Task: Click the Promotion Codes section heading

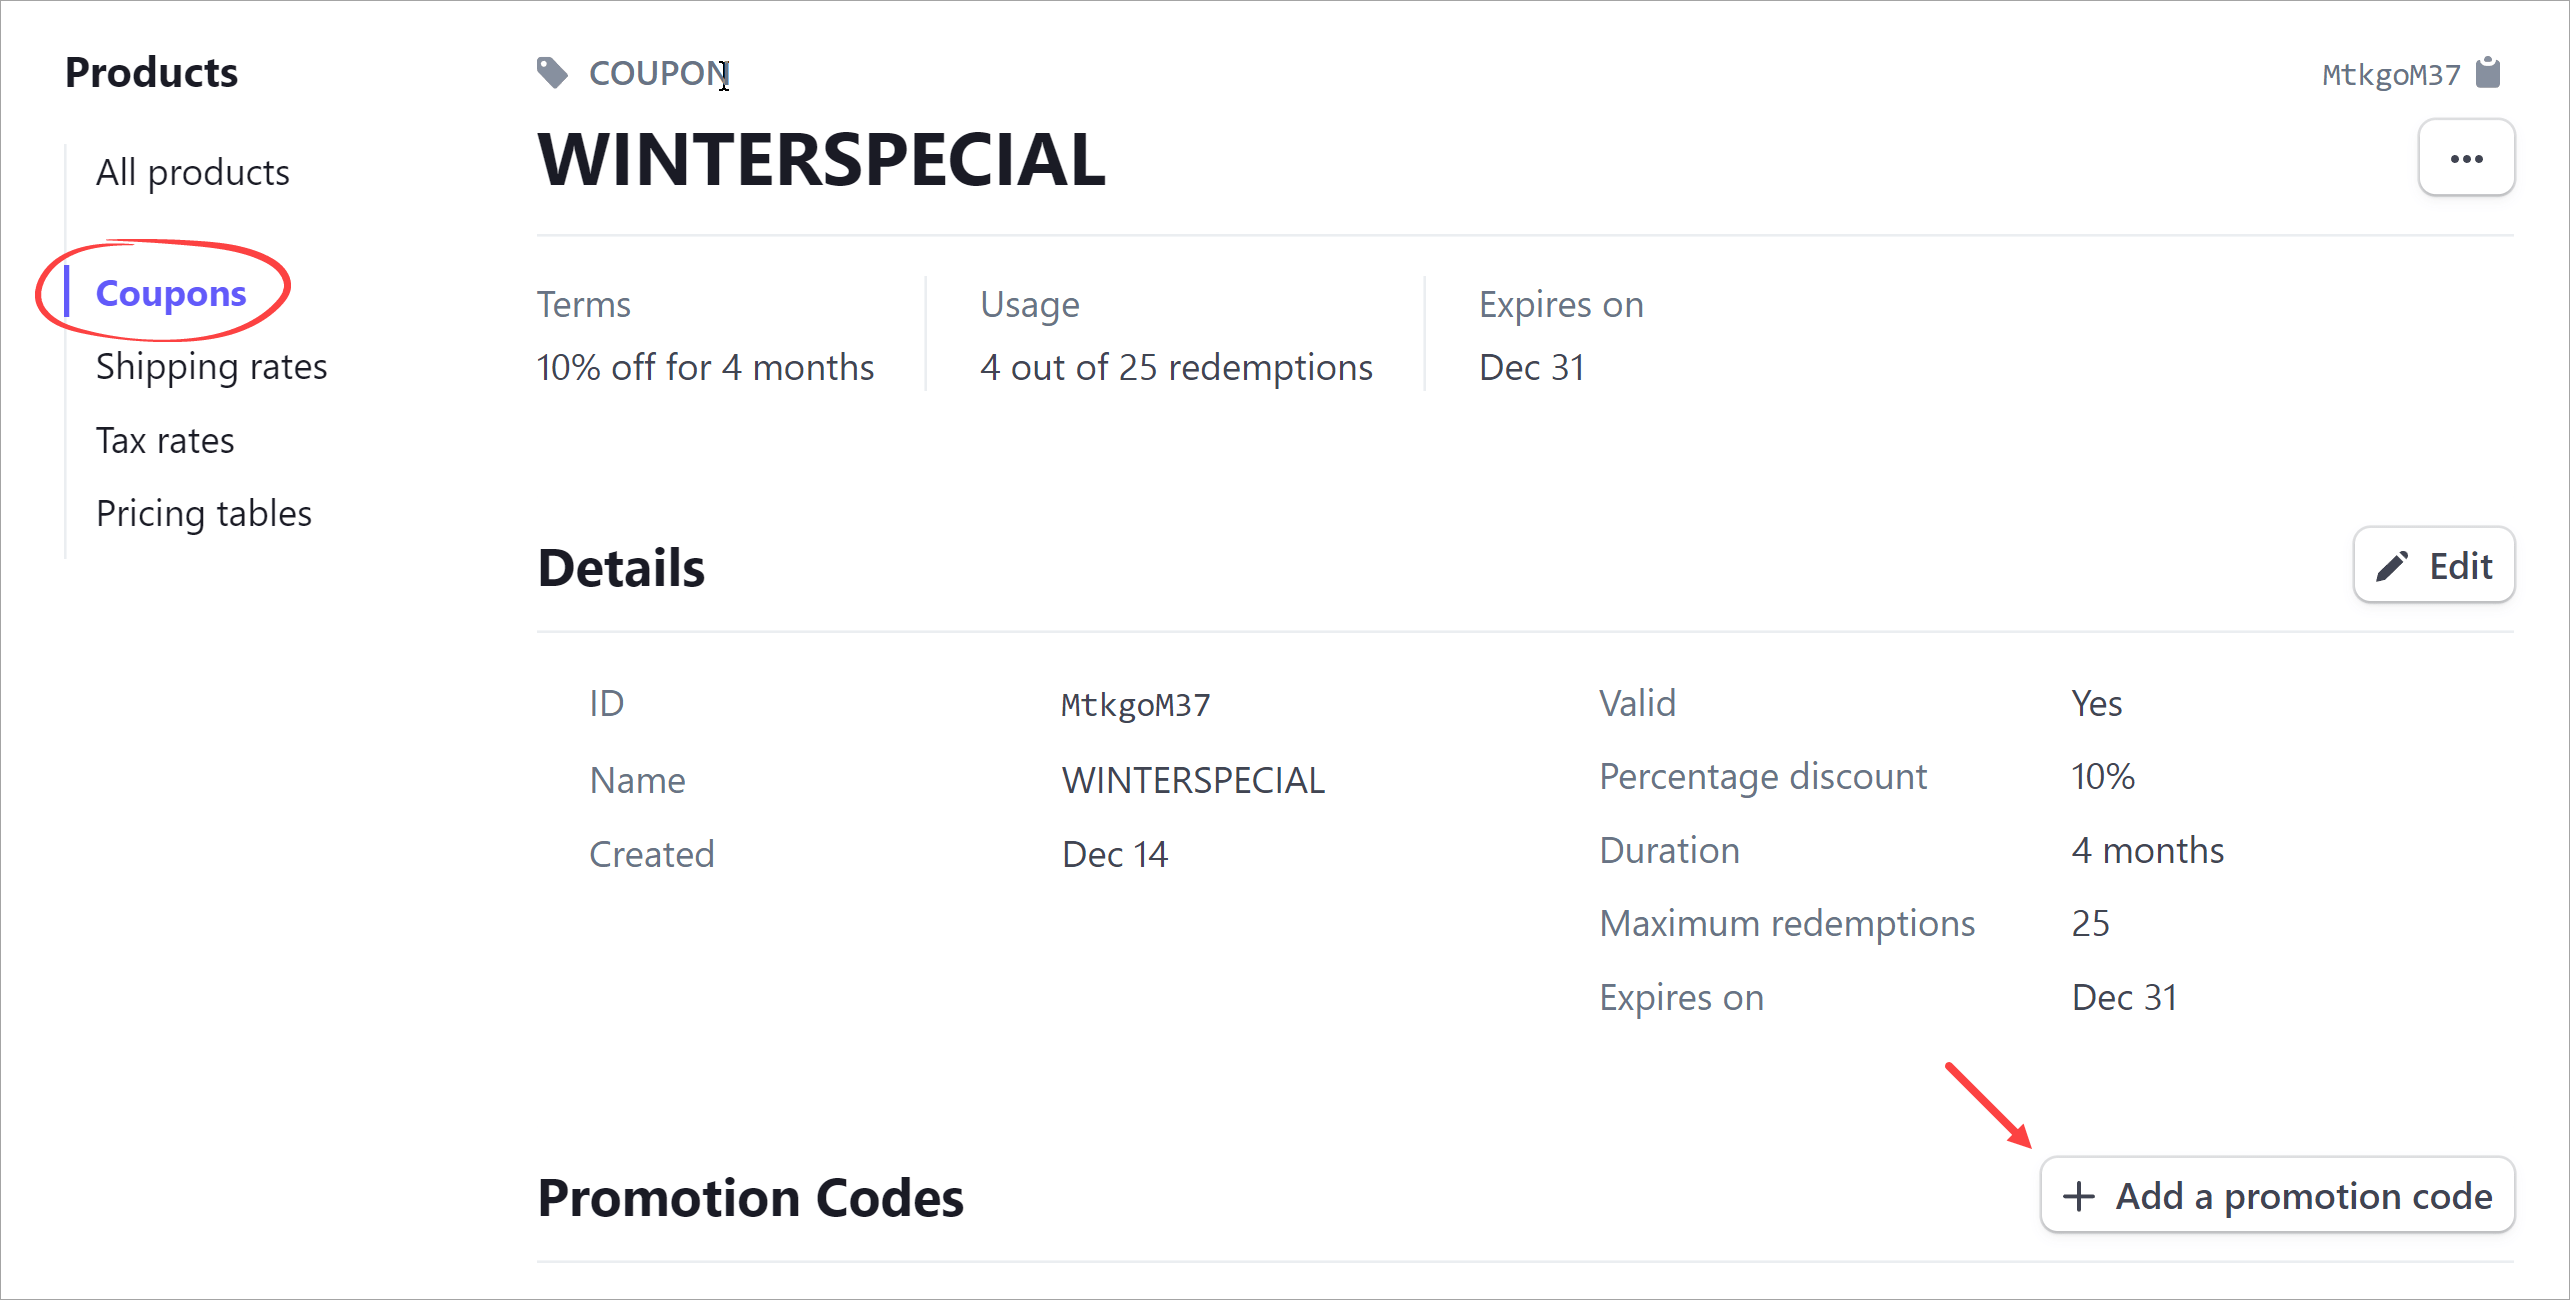Action: click(x=750, y=1196)
